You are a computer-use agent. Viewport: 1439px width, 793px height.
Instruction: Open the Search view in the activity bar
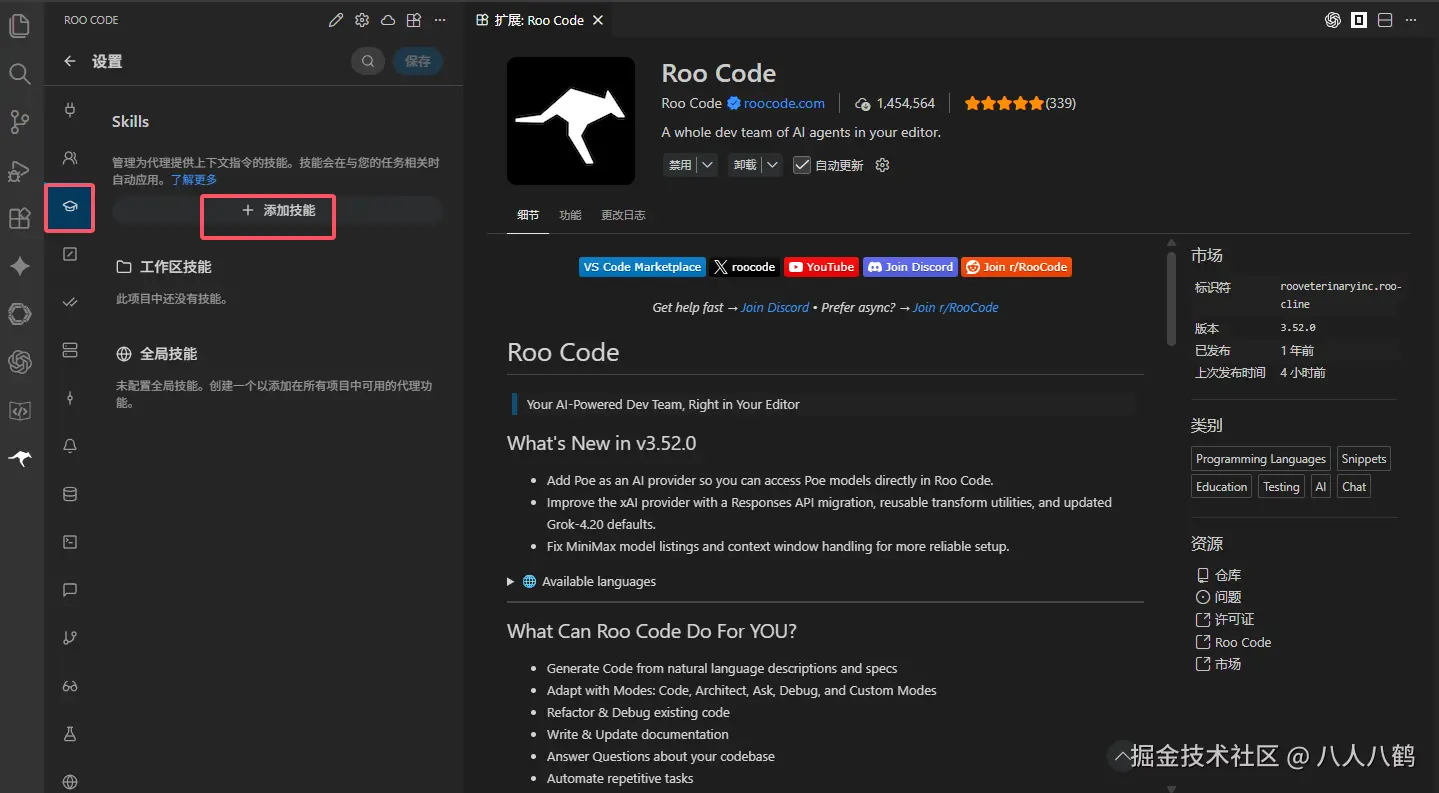(20, 74)
